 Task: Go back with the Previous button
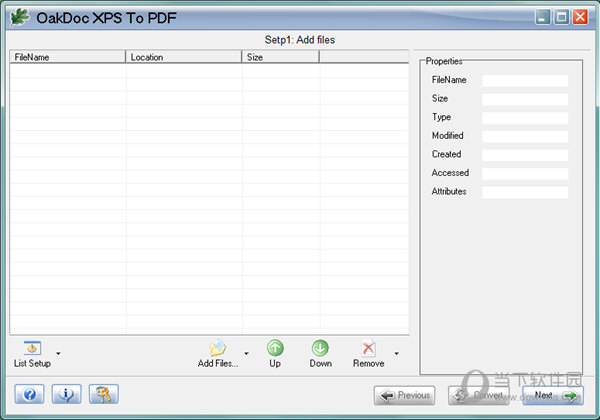click(404, 395)
